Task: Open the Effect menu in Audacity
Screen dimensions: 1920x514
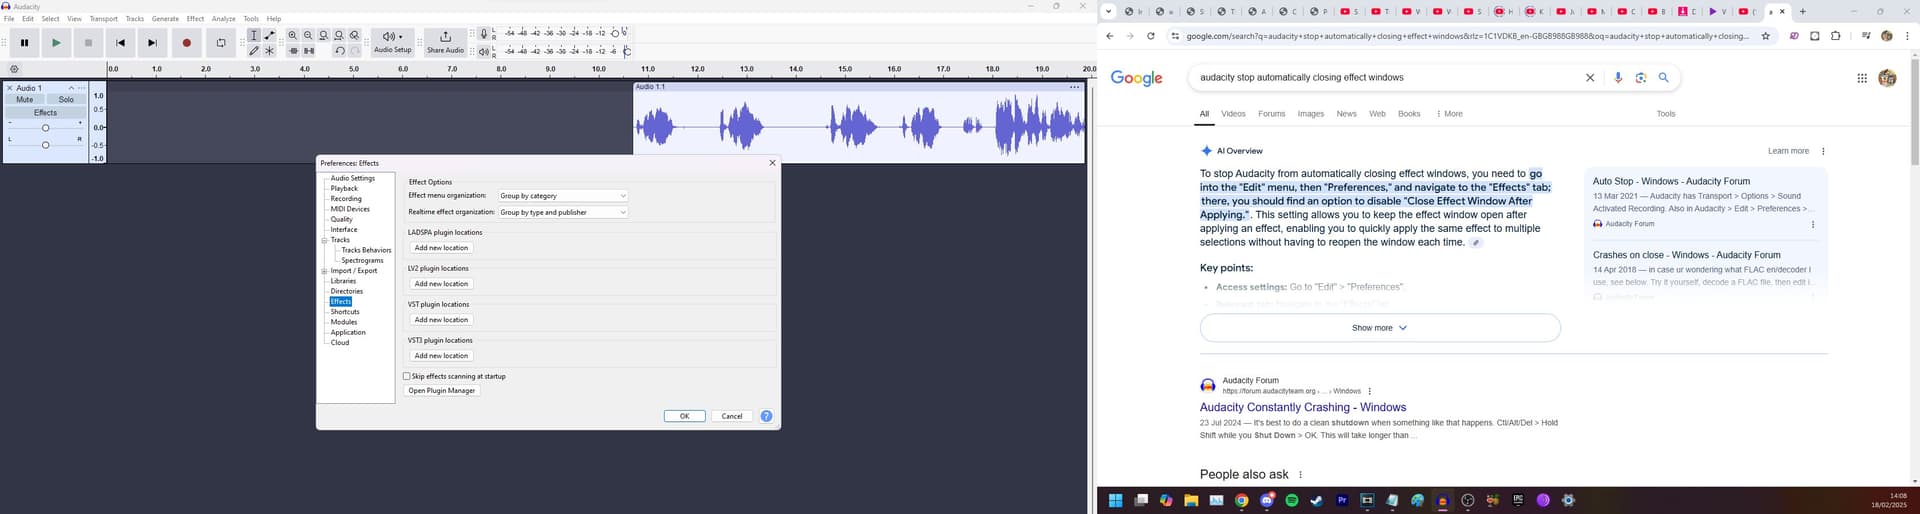Action: tap(195, 19)
